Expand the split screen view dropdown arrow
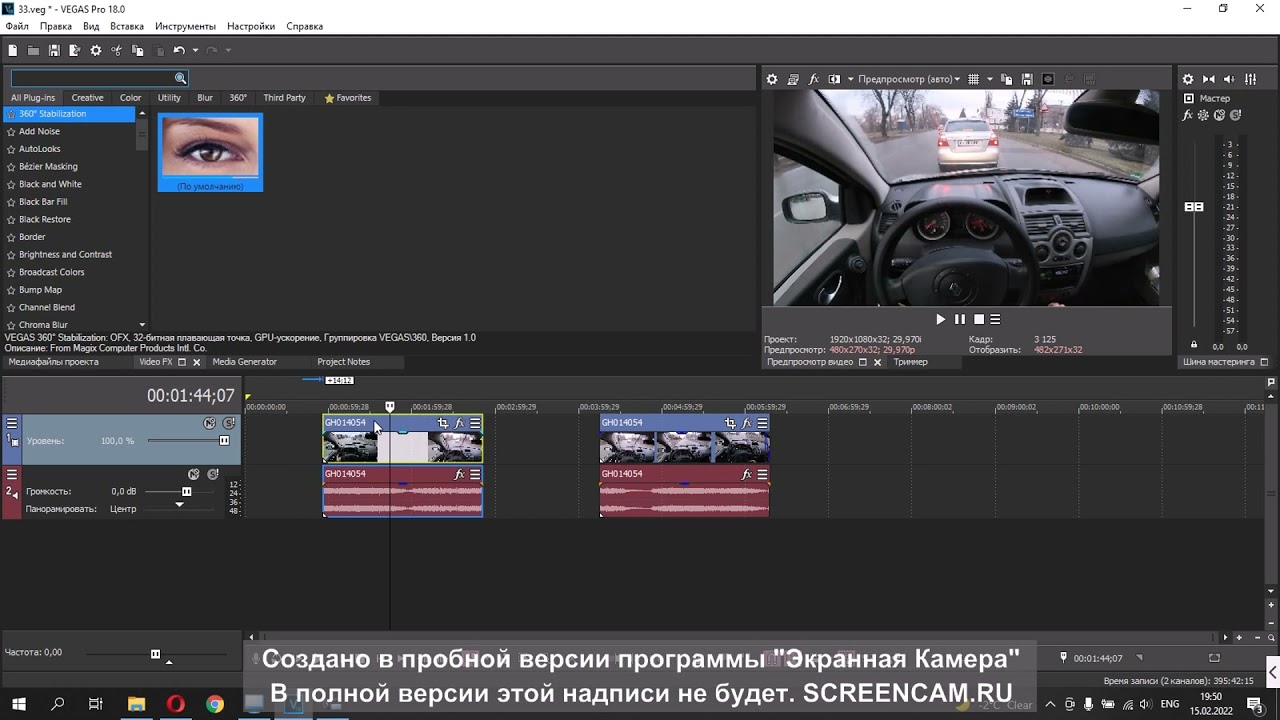 [851, 79]
